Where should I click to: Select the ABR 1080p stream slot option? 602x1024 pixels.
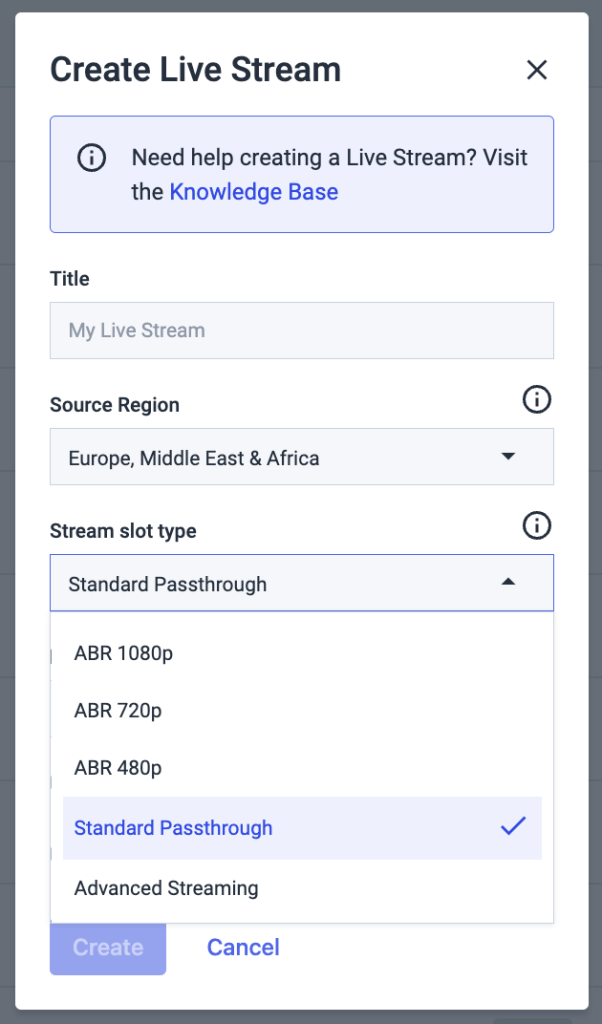[122, 653]
